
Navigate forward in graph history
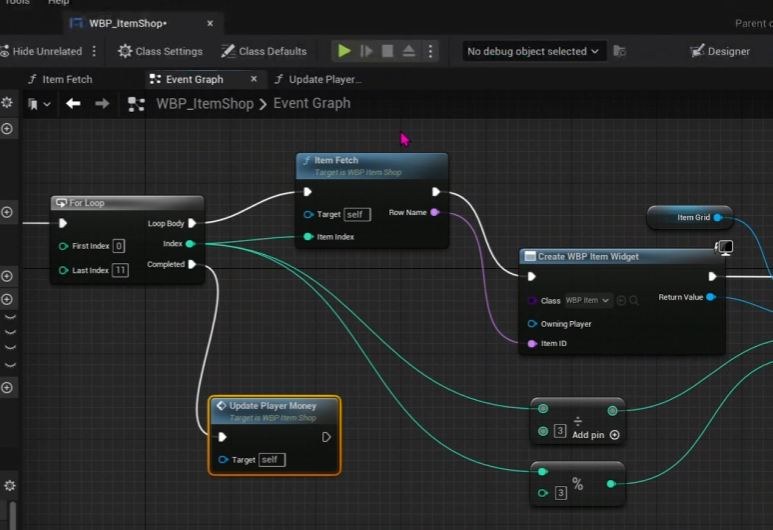102,104
